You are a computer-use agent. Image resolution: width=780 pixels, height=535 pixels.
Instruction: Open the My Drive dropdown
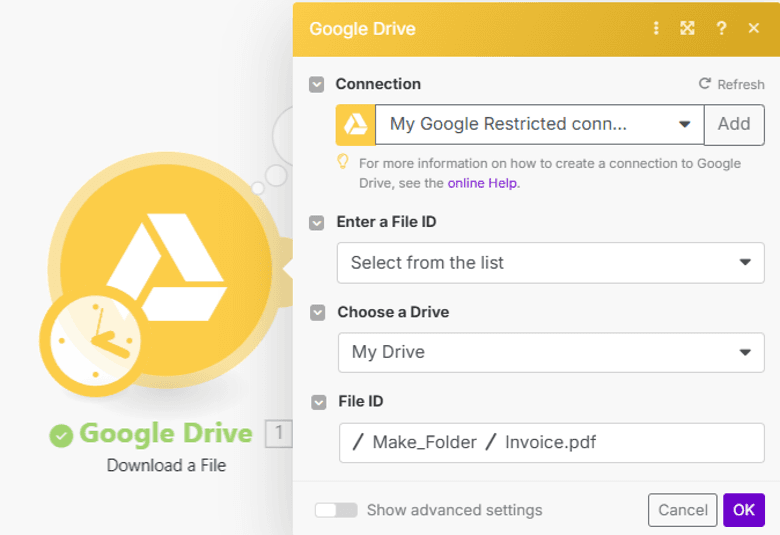click(744, 352)
